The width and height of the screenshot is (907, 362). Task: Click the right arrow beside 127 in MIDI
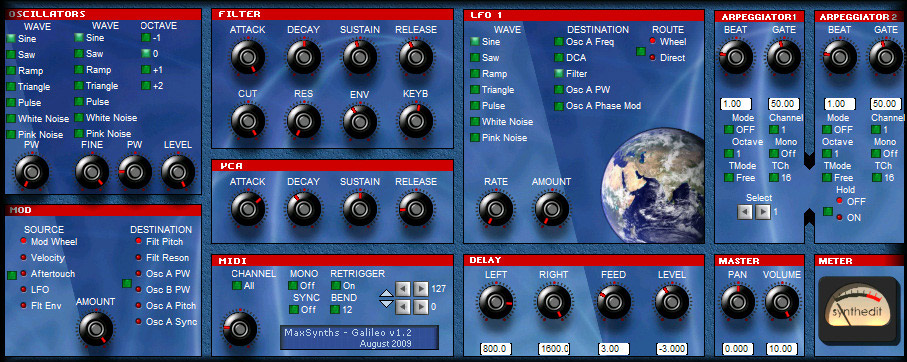pyautogui.click(x=421, y=289)
